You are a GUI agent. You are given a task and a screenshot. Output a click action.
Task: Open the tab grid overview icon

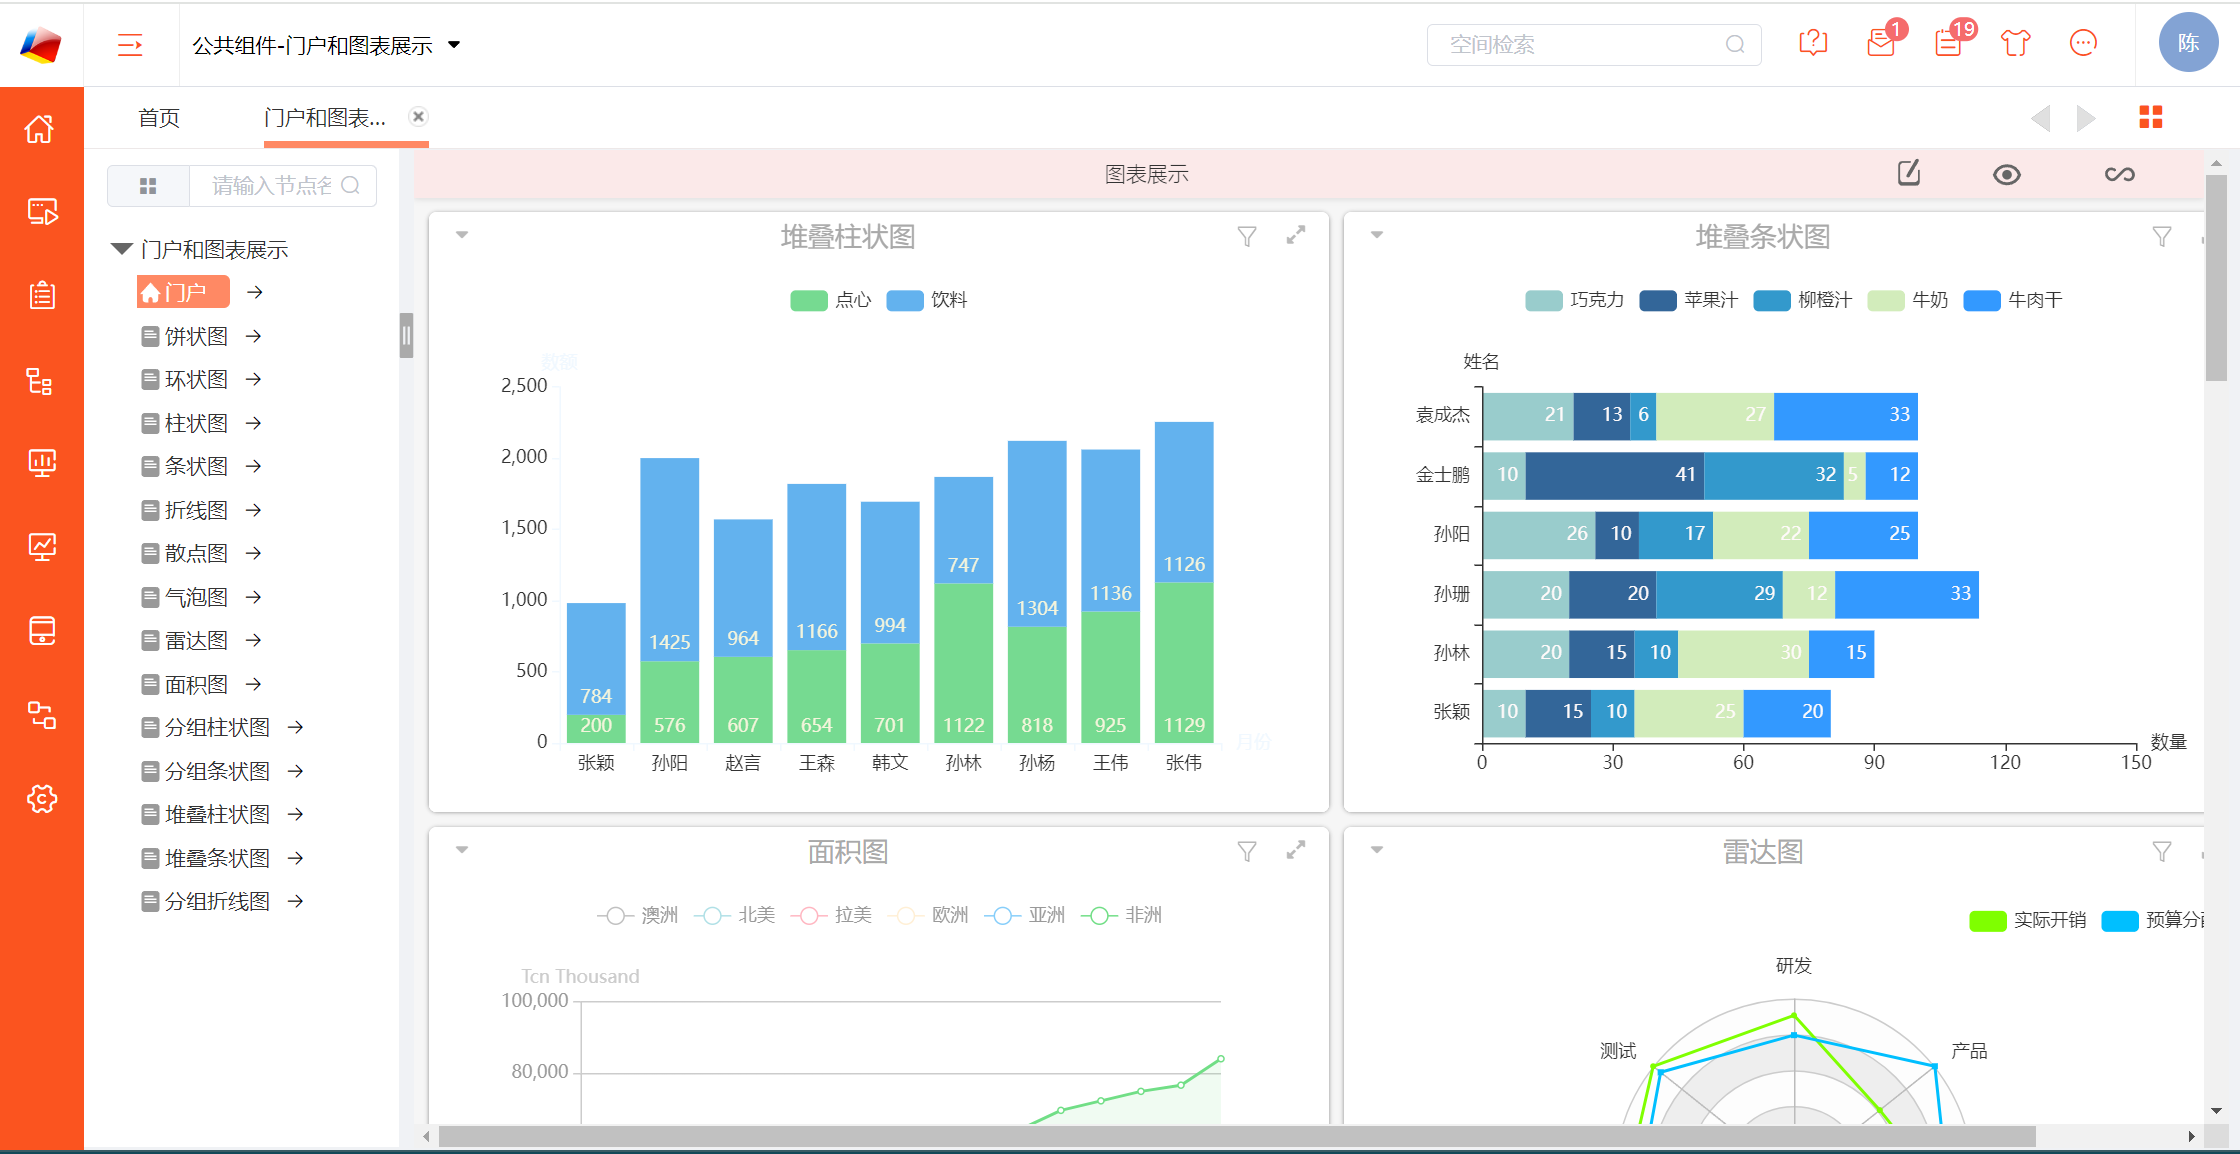coord(2150,117)
